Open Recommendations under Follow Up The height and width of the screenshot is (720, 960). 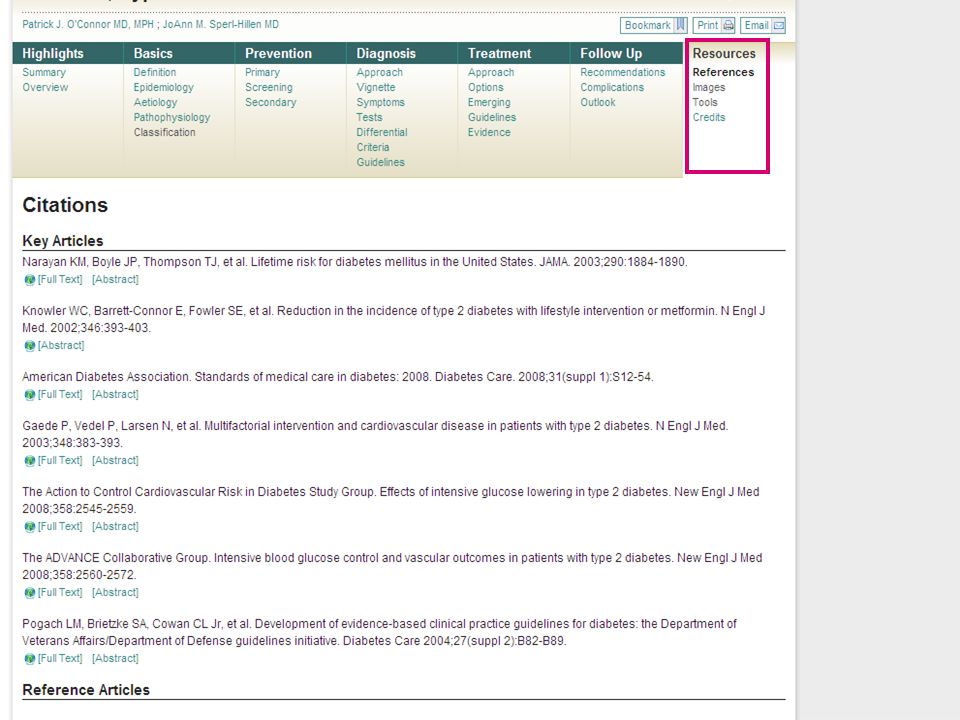pyautogui.click(x=623, y=72)
